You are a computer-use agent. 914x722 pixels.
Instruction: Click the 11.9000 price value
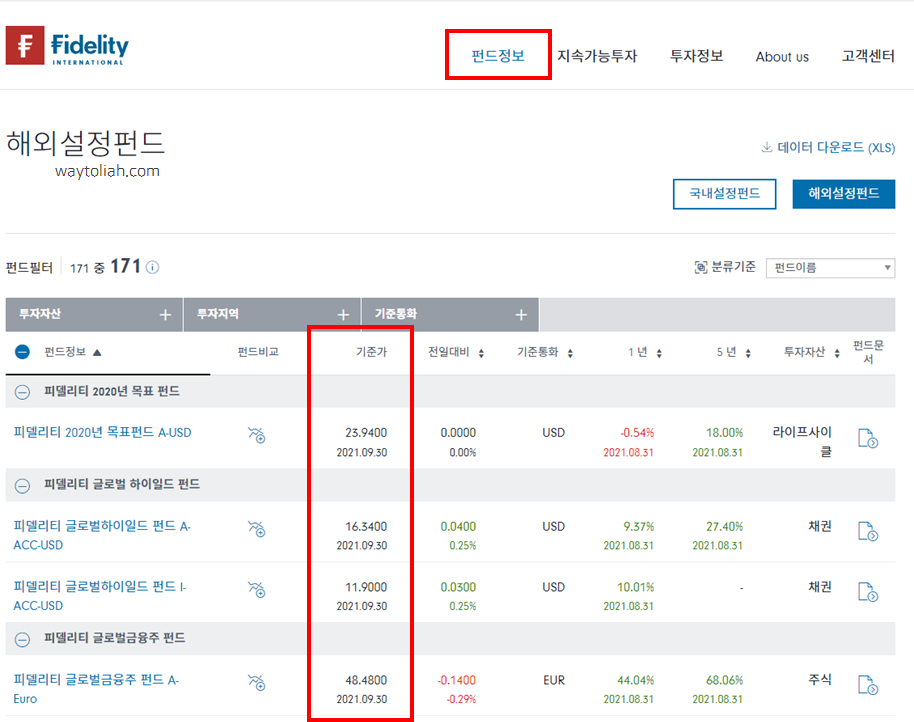click(366, 587)
